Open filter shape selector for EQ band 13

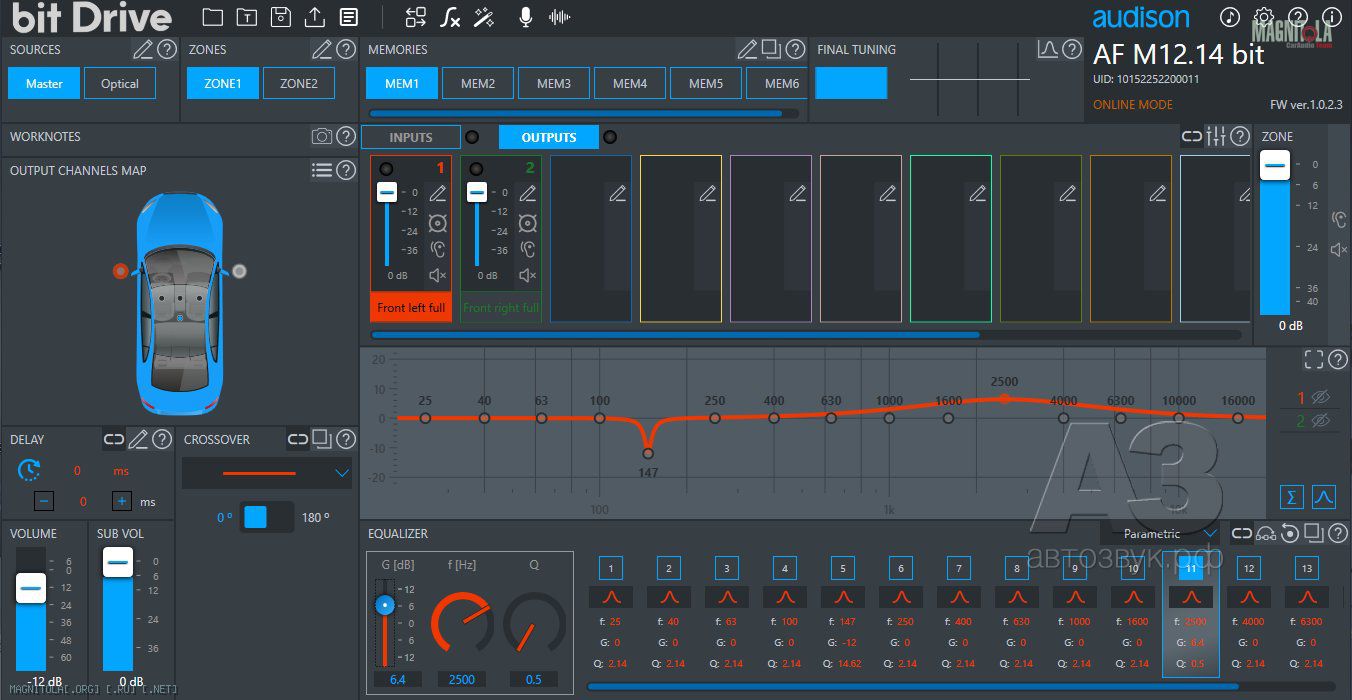1307,597
